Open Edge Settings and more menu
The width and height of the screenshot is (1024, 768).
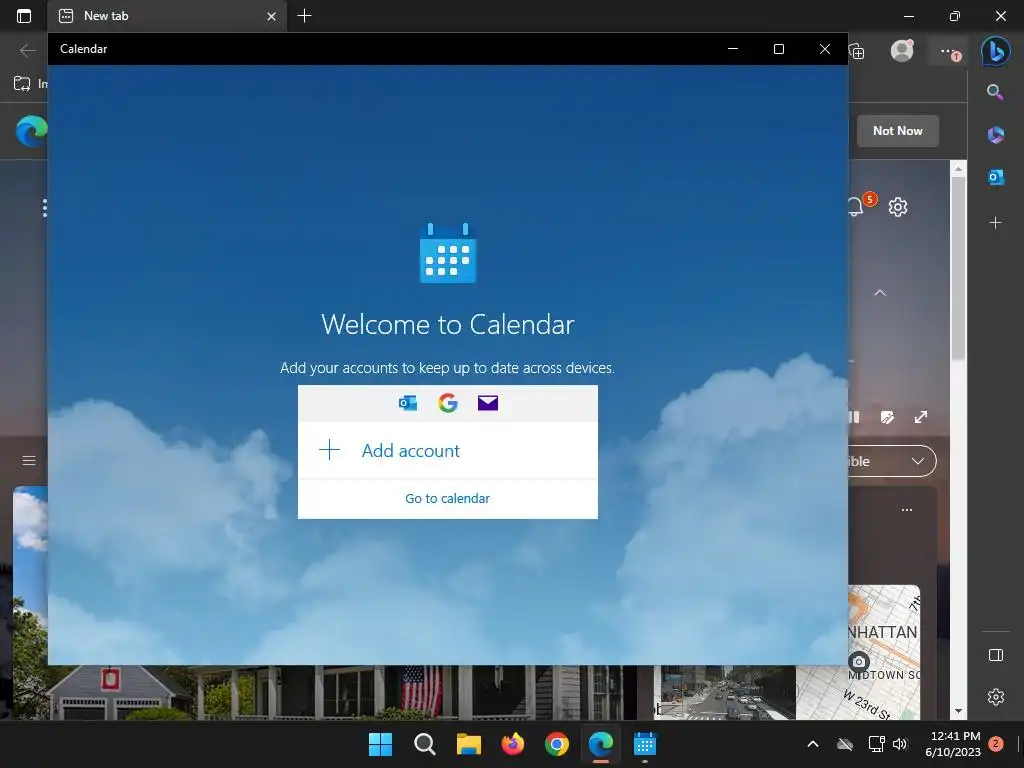tap(949, 51)
